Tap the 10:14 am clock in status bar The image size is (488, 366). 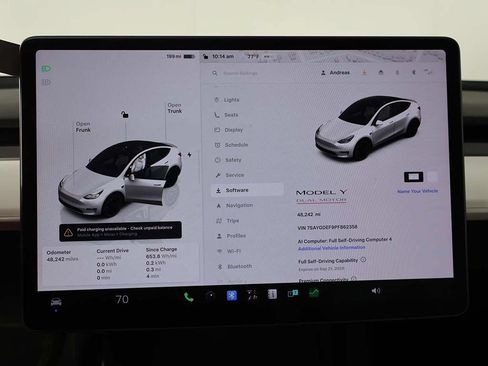pos(223,57)
